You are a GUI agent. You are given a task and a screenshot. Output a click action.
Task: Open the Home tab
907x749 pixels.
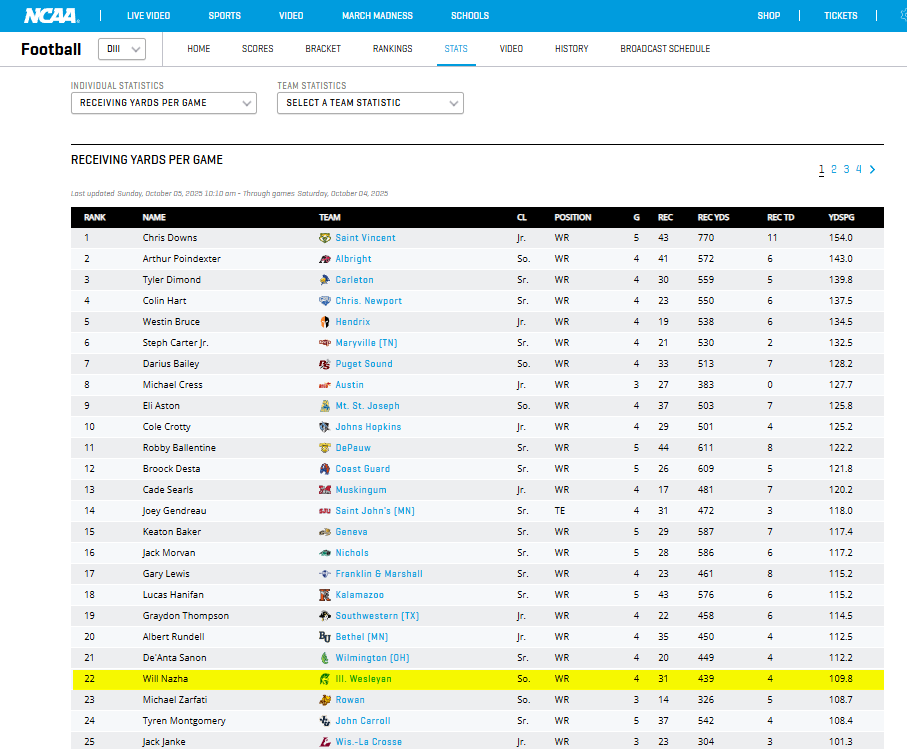coord(198,49)
